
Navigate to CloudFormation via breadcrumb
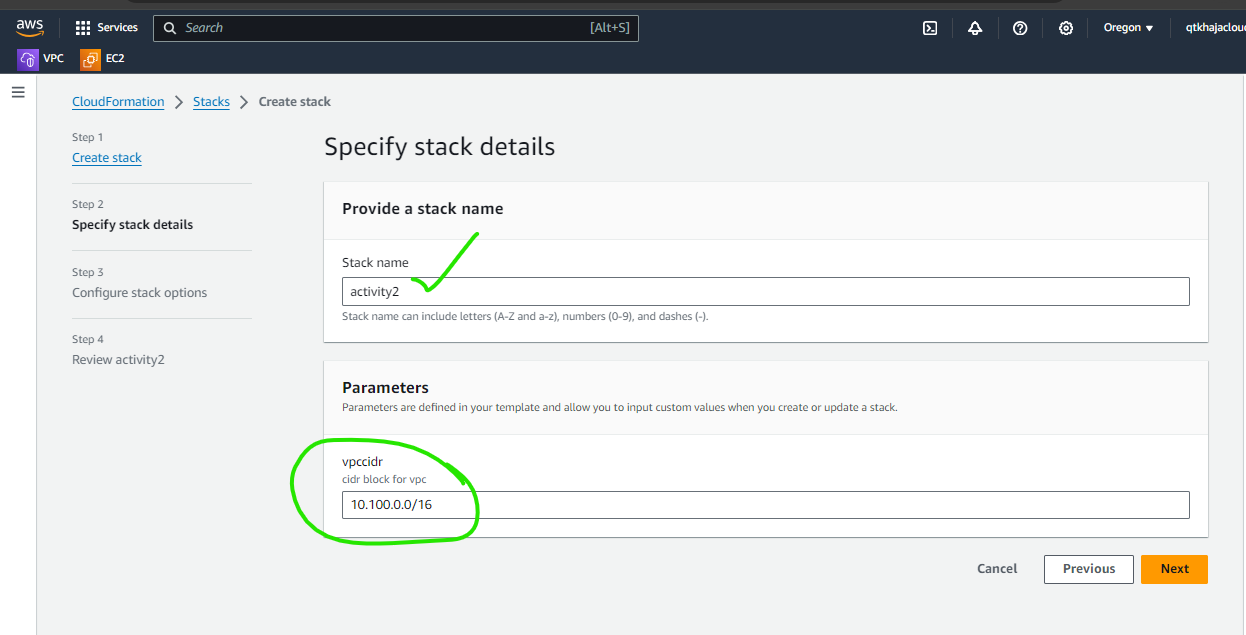click(118, 101)
